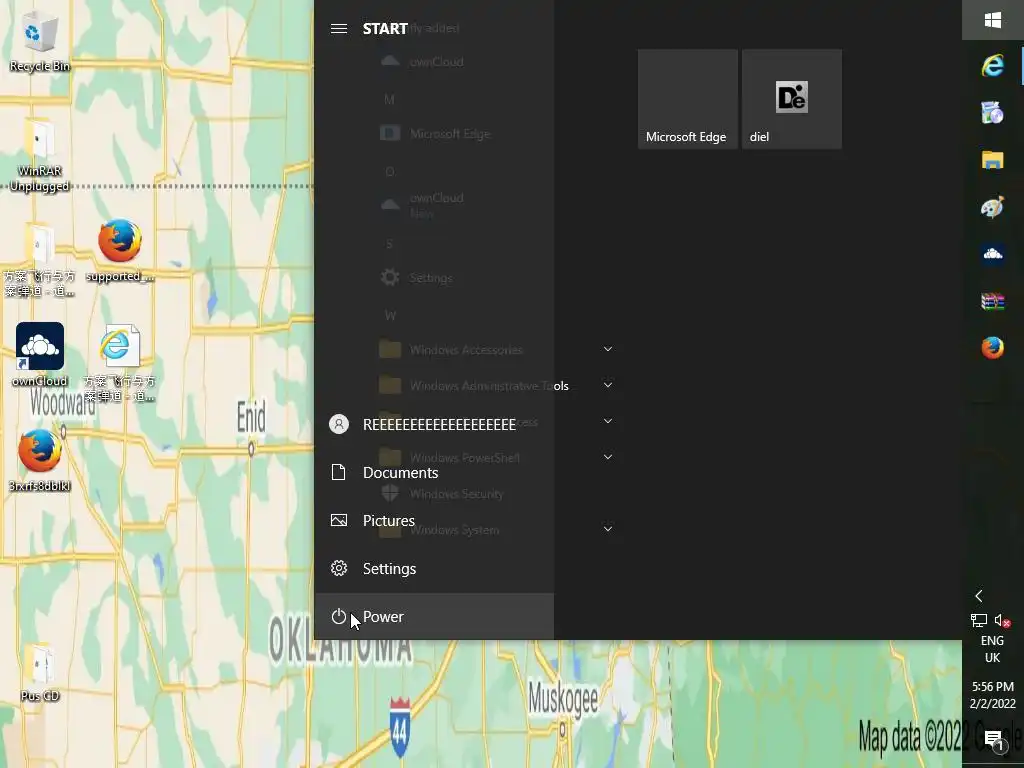Open the installer disc icon in taskbar

pyautogui.click(x=993, y=113)
